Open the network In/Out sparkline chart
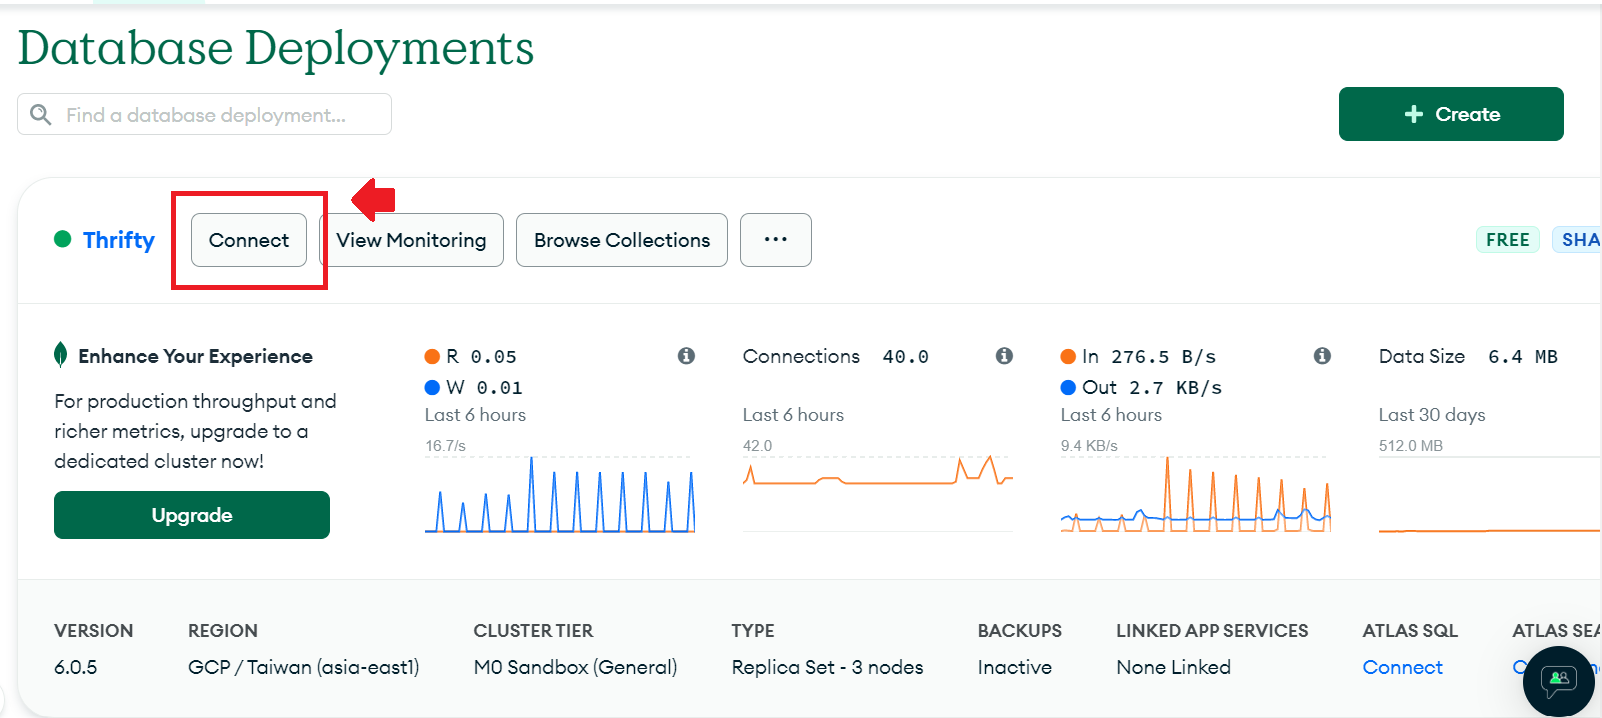 pos(1196,494)
